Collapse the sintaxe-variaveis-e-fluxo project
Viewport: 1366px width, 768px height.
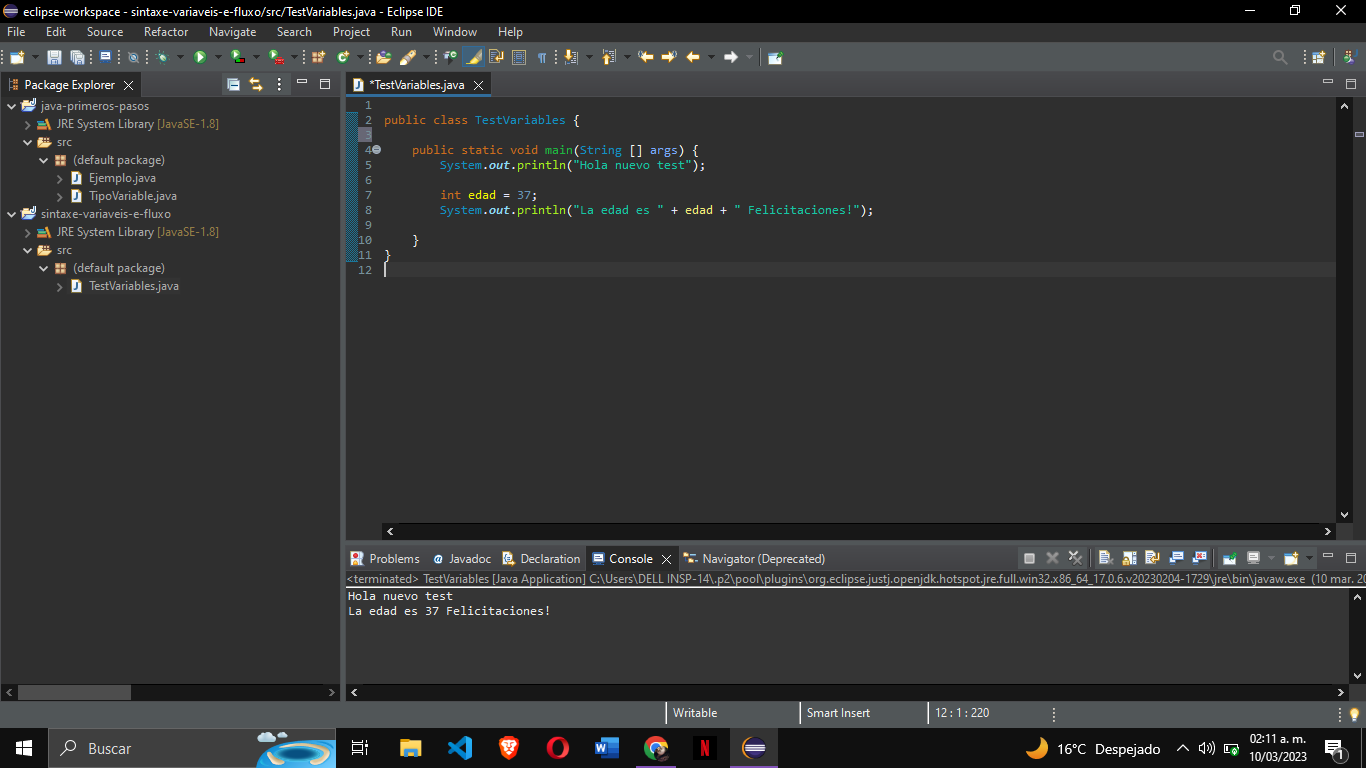[12, 214]
